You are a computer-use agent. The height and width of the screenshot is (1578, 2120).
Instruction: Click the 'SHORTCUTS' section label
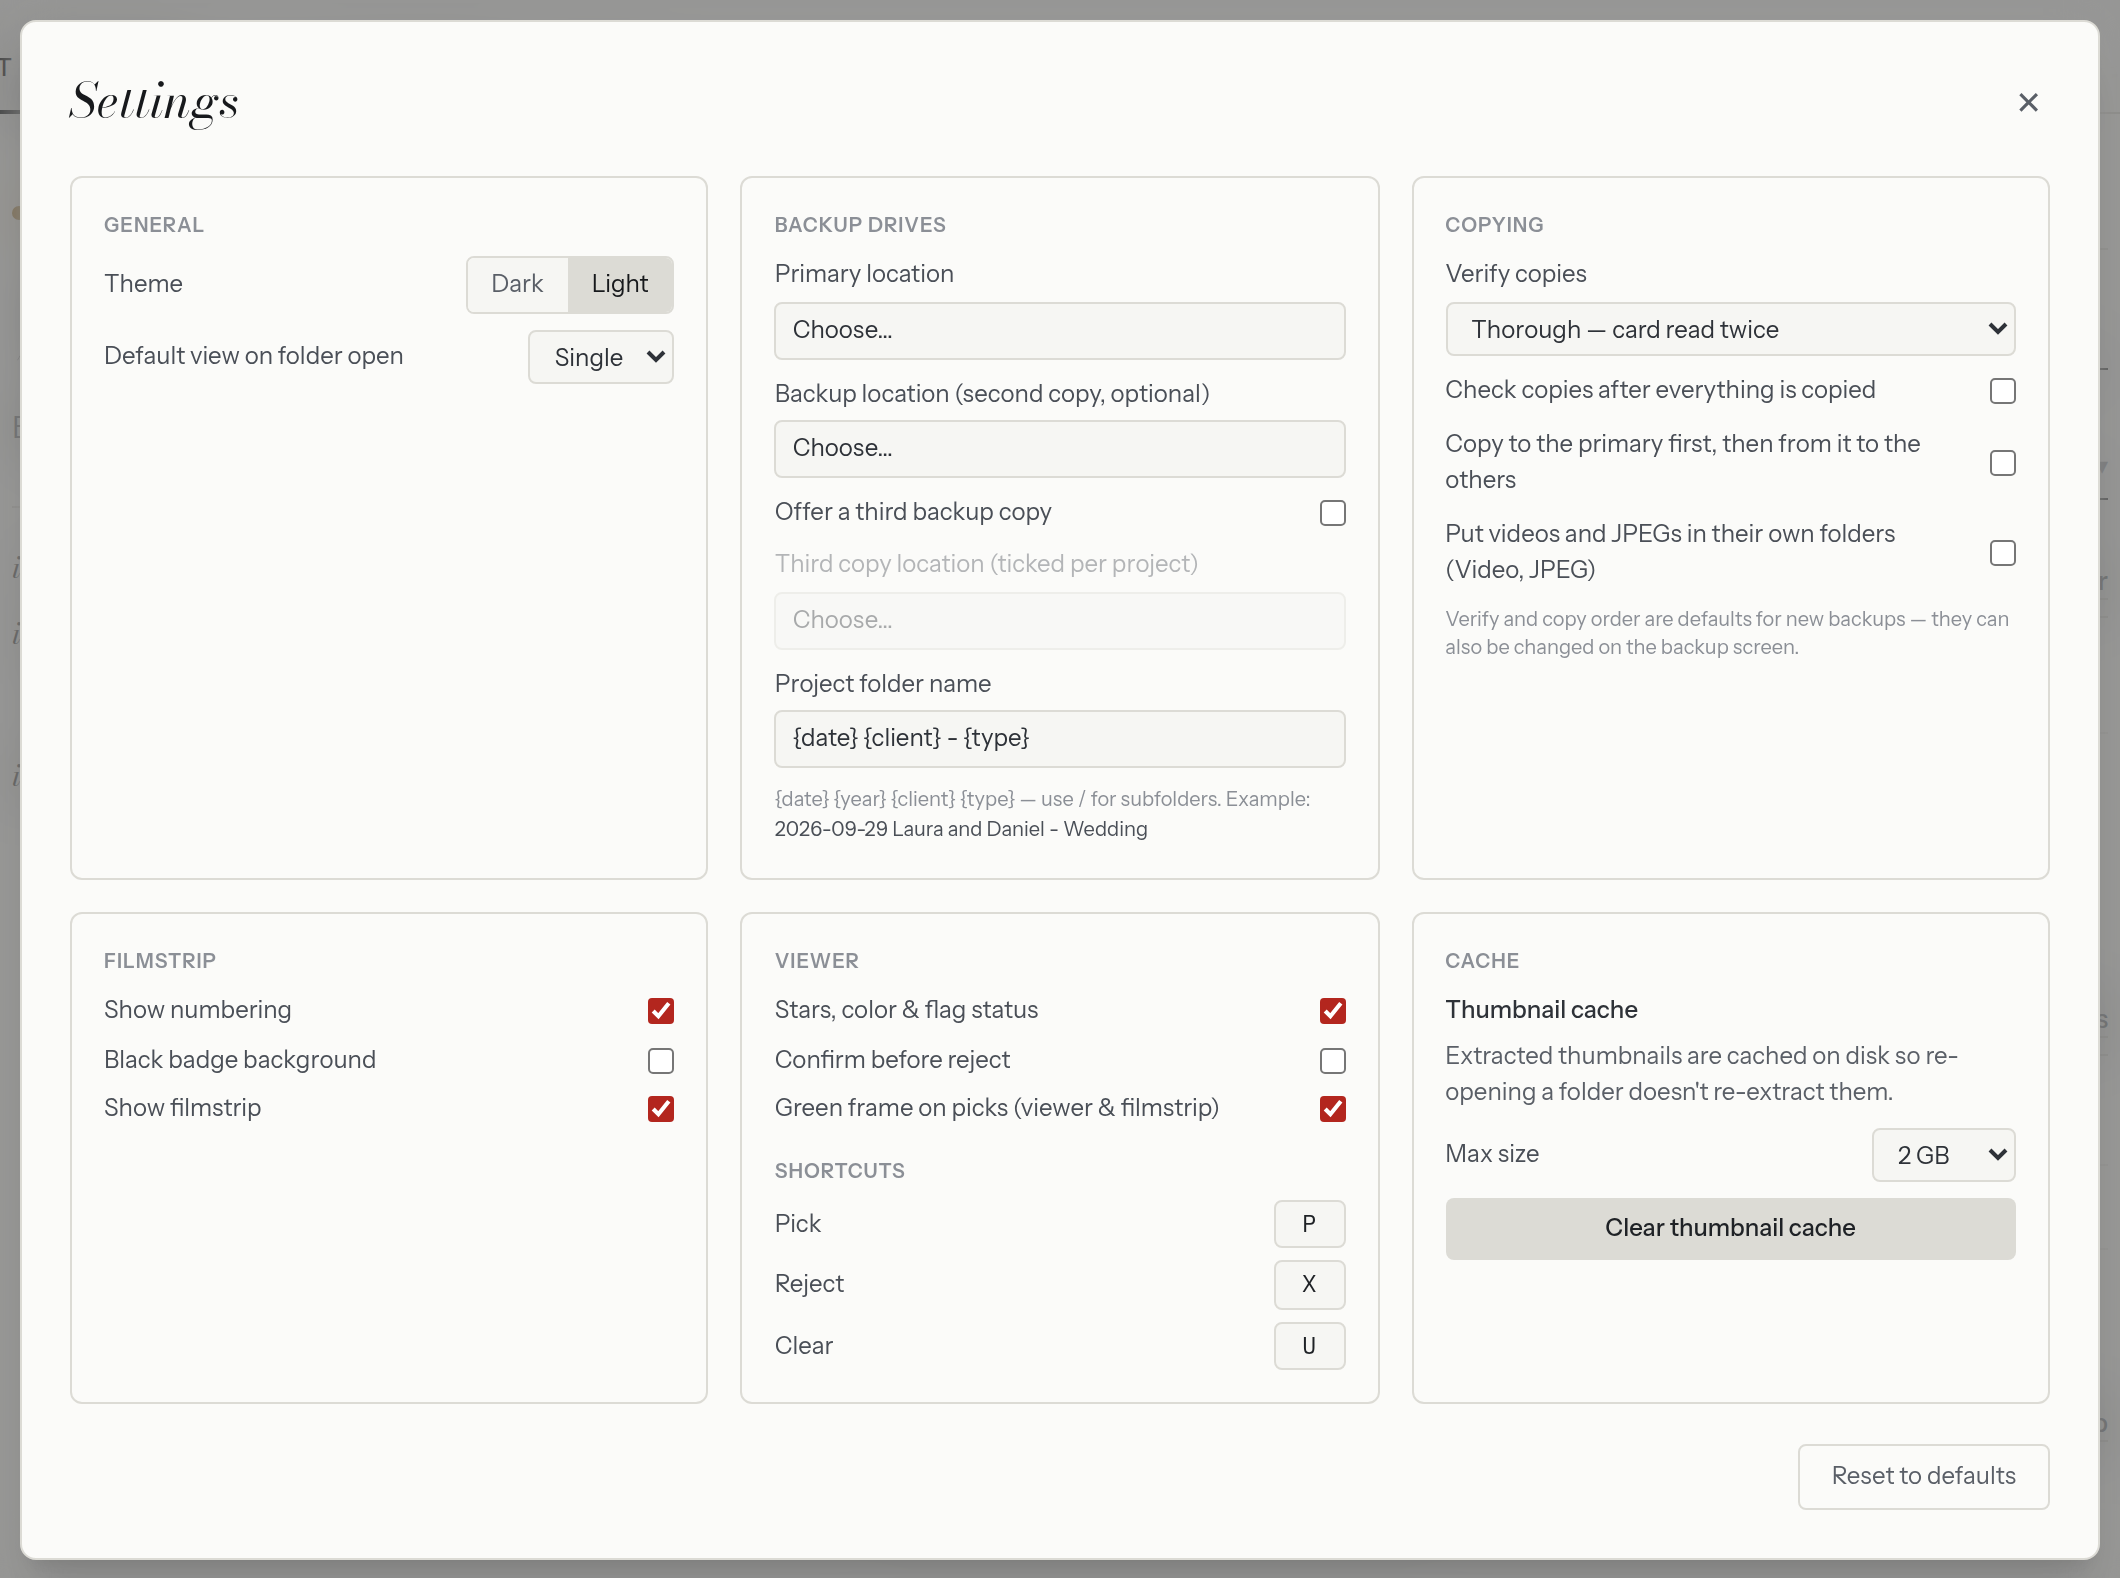pos(839,1171)
